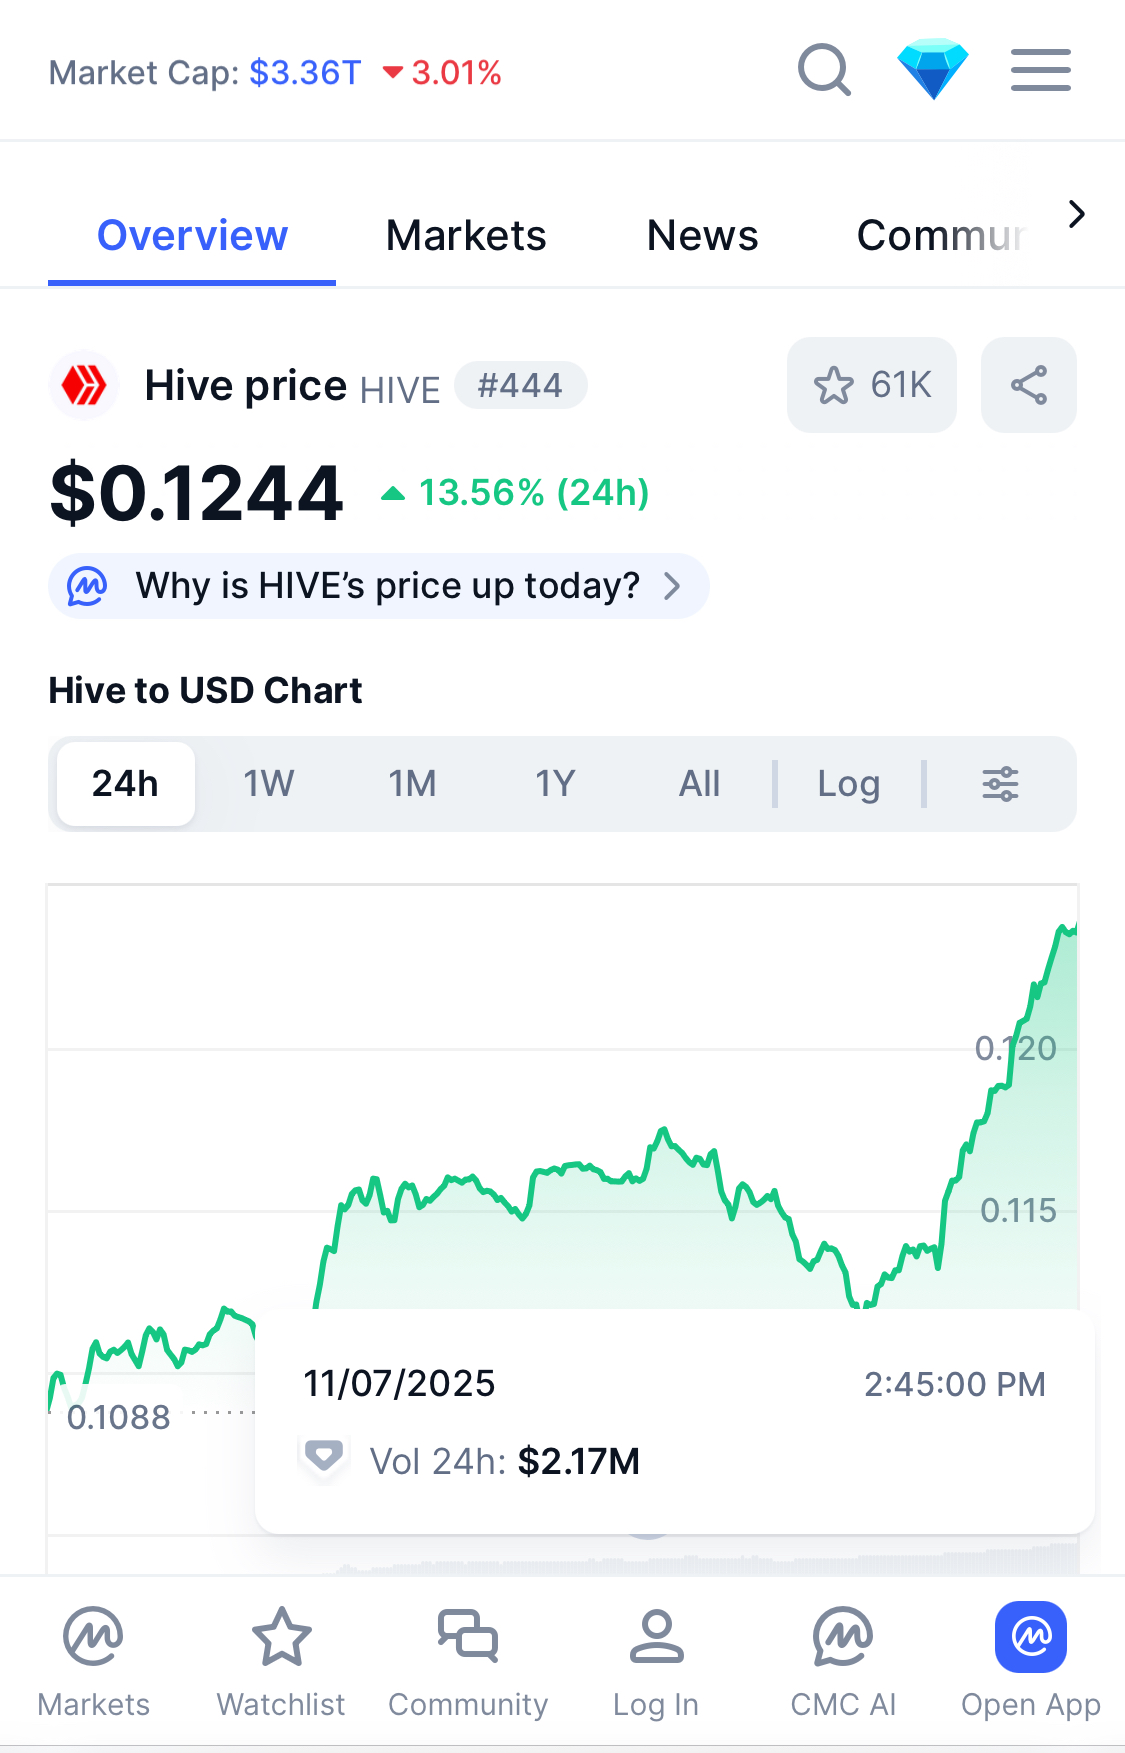Select the 1Y chart range
The image size is (1125, 1753).
555,784
